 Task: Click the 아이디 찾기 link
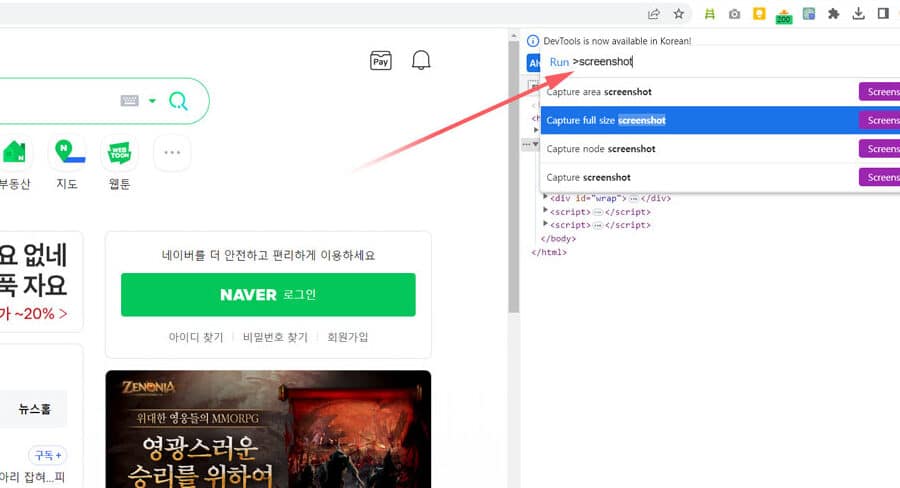pos(196,337)
